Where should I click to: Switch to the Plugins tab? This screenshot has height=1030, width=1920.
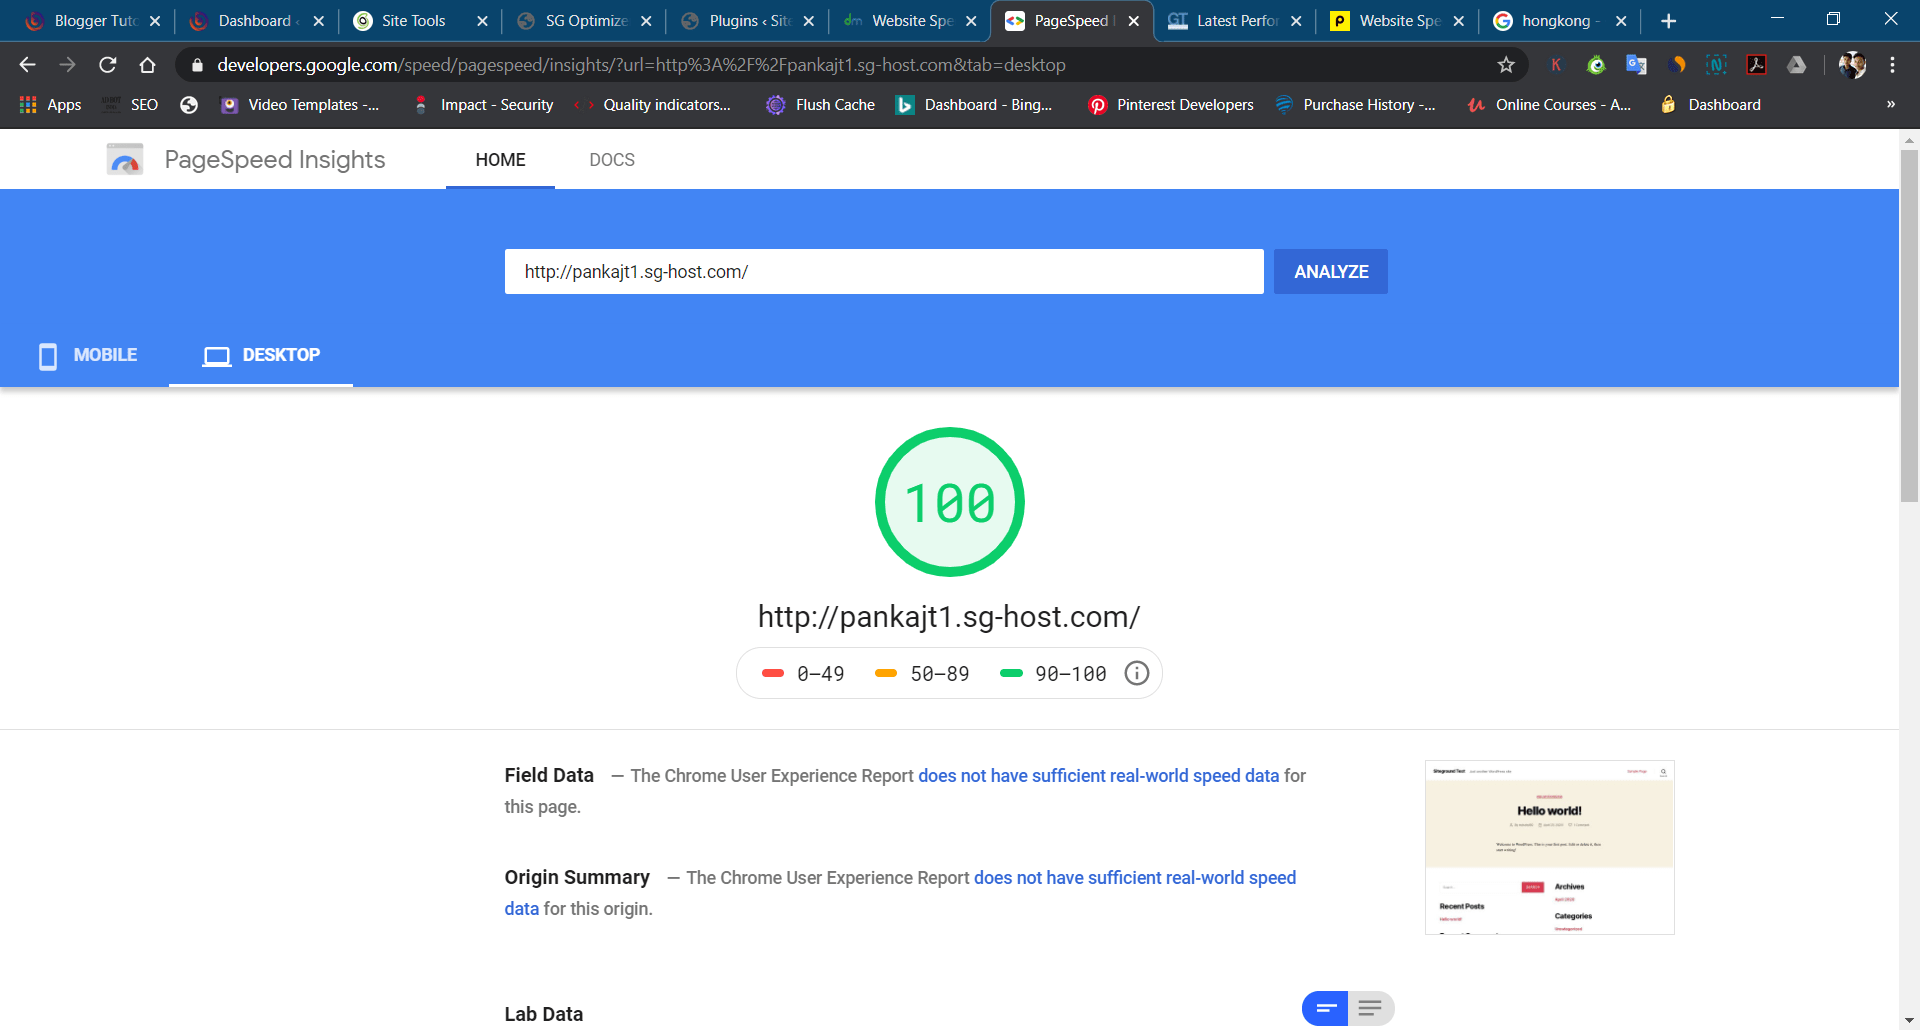click(x=748, y=21)
